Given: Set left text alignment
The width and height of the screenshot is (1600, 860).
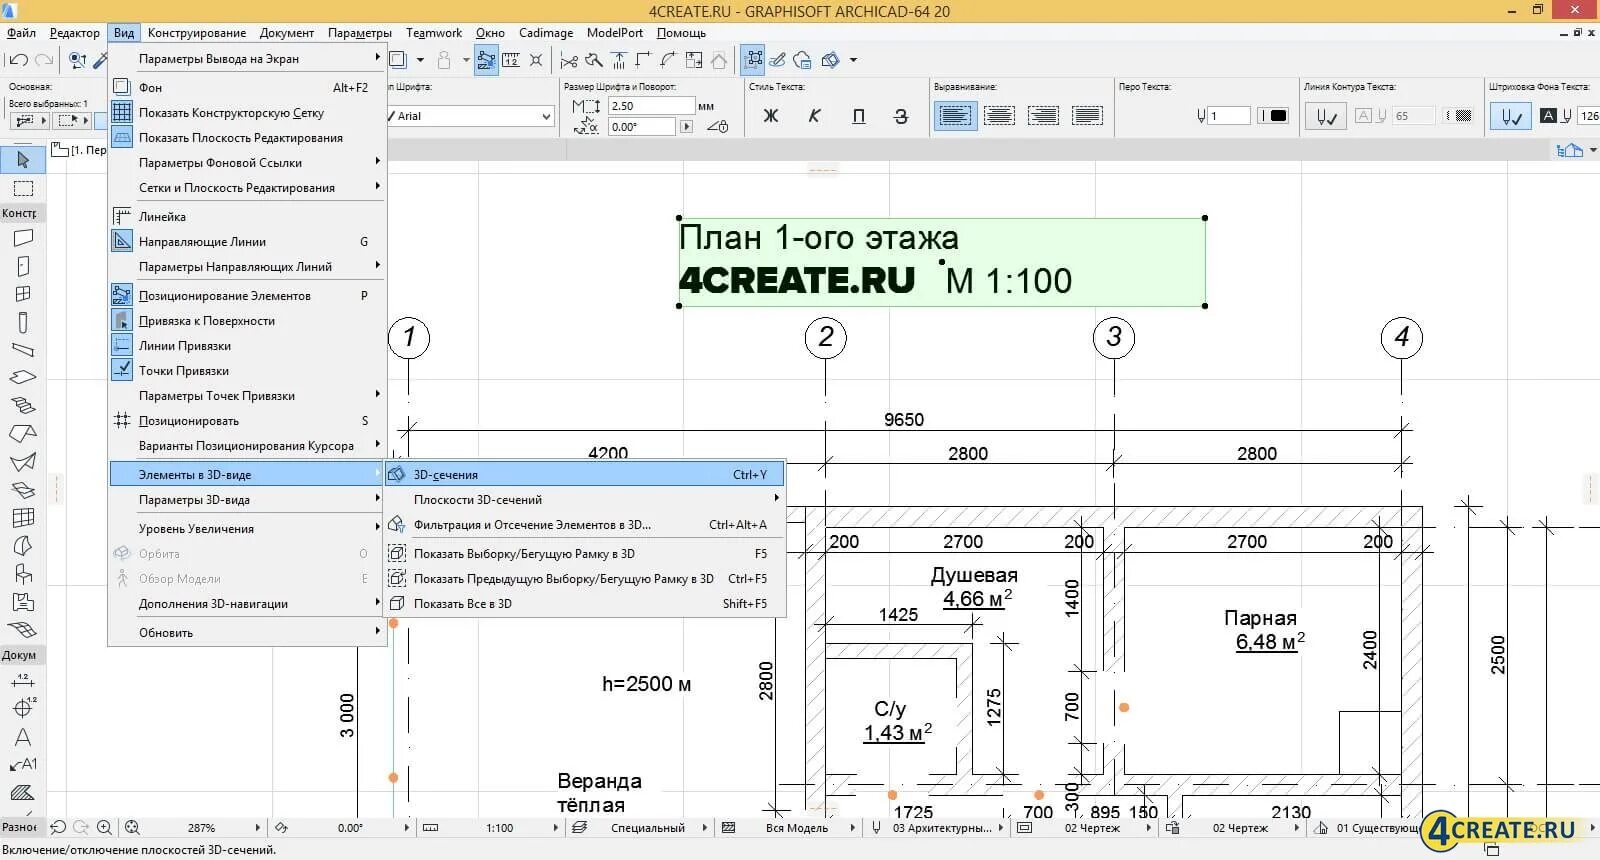Looking at the screenshot, I should point(955,116).
